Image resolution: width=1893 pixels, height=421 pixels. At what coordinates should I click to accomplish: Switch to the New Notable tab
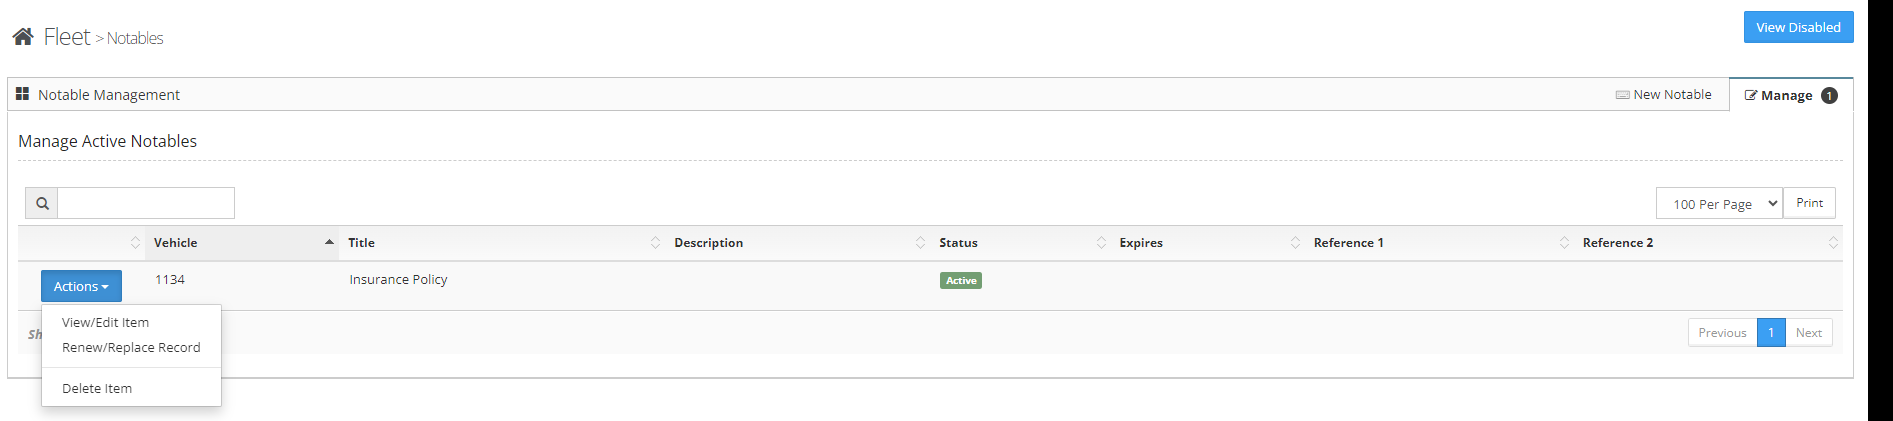(x=1663, y=95)
